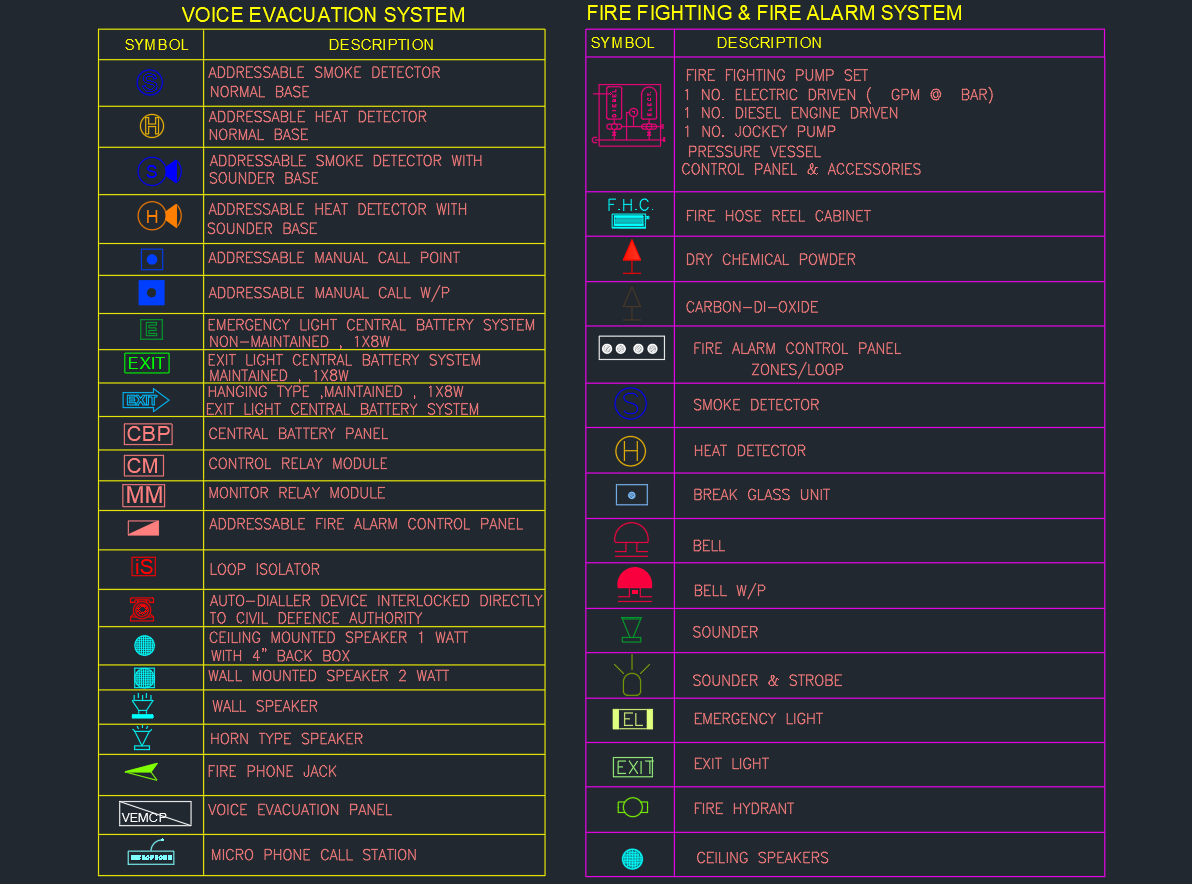Screen dimensions: 1192x884
Task: Select the Carbon-Di-Oxide description text
Action: [752, 307]
